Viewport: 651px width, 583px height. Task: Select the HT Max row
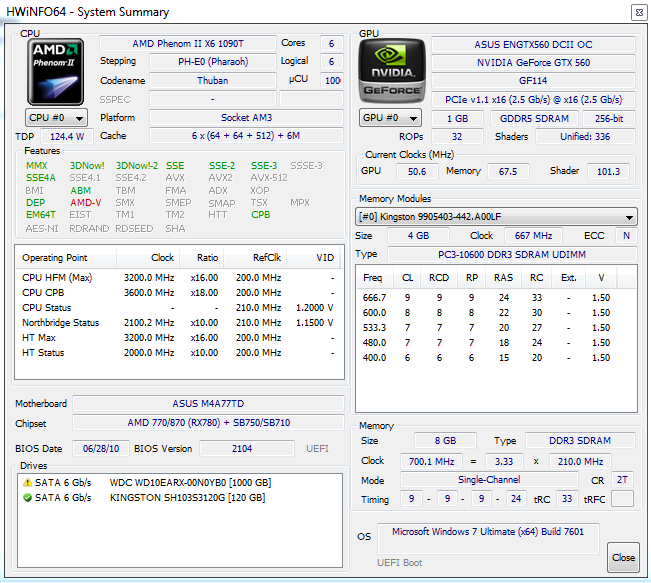[x=179, y=338]
